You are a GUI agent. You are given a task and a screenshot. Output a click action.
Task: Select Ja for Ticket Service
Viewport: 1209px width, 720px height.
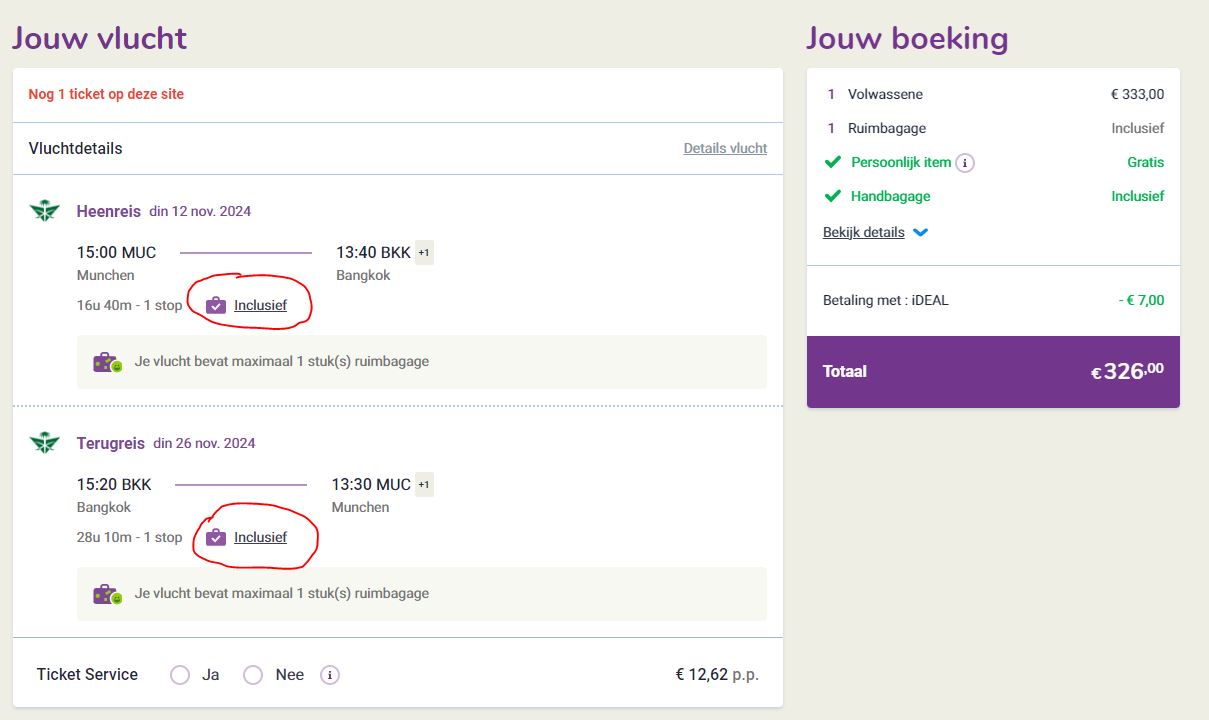pyautogui.click(x=180, y=675)
